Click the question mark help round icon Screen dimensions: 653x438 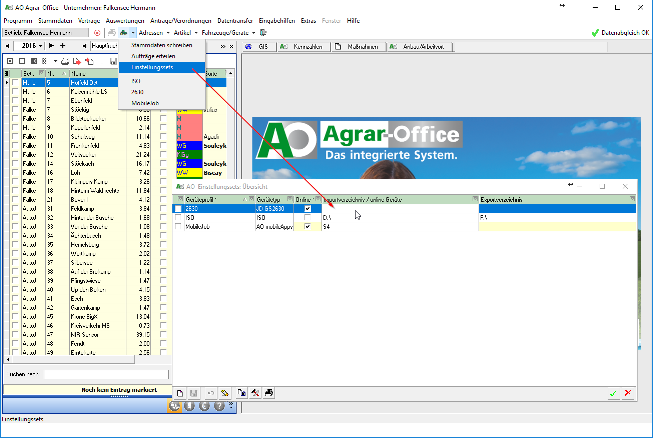tap(219, 406)
